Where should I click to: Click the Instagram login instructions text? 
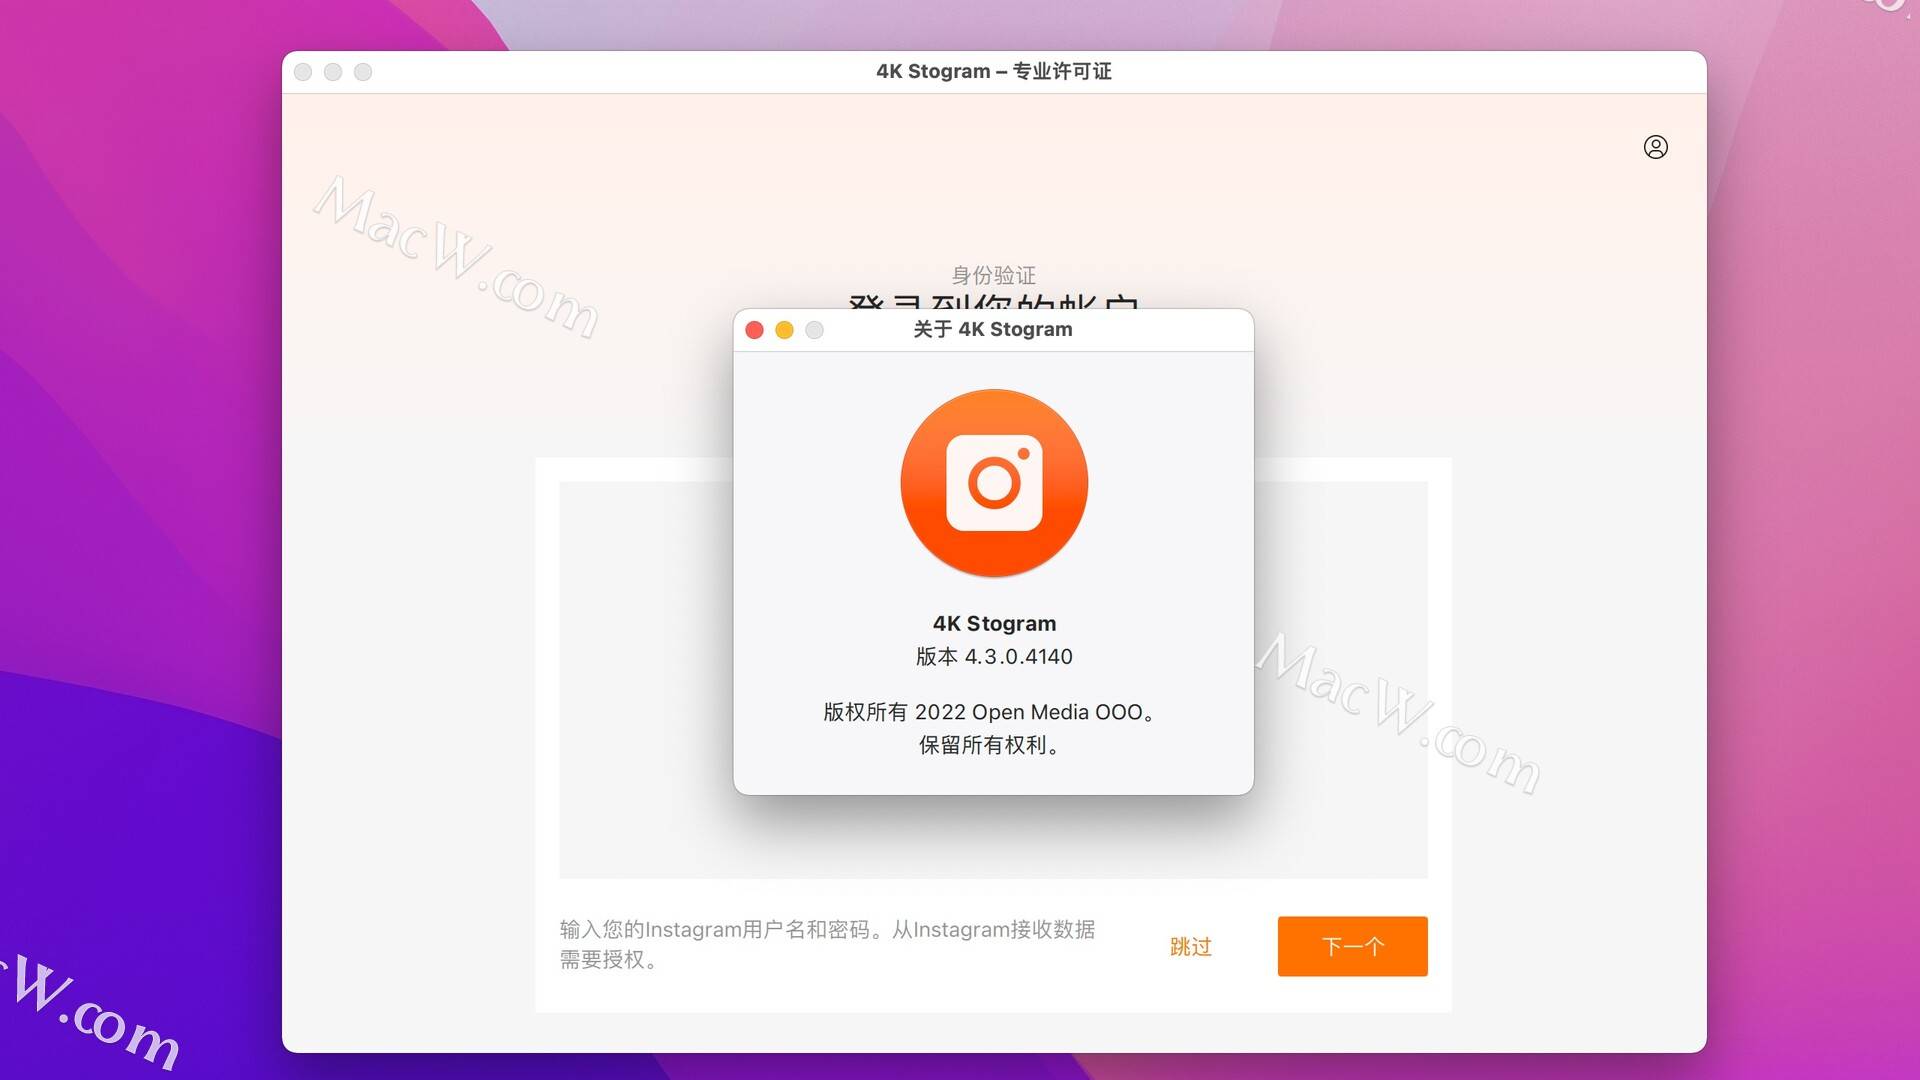click(x=827, y=944)
